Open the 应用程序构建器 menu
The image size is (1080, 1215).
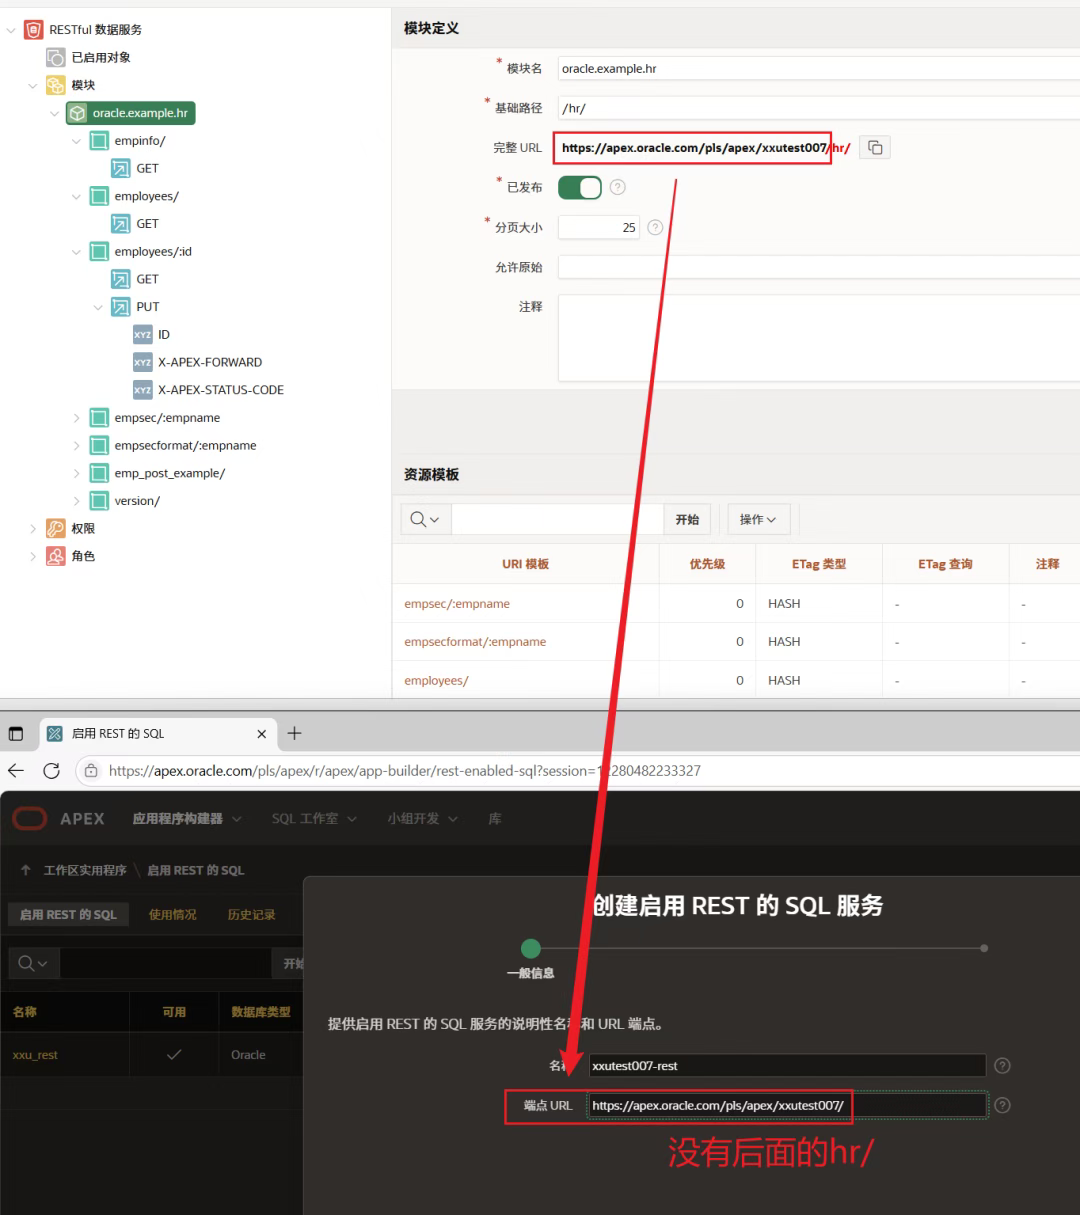[x=187, y=819]
